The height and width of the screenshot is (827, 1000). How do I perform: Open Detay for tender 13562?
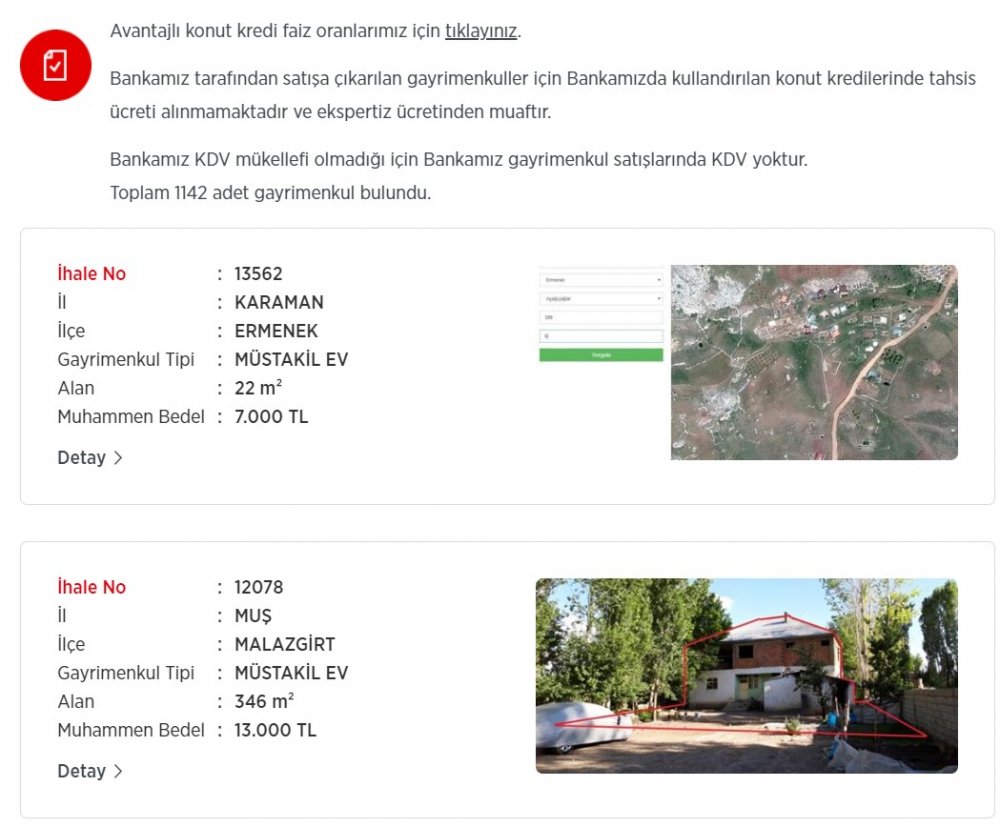click(x=82, y=458)
